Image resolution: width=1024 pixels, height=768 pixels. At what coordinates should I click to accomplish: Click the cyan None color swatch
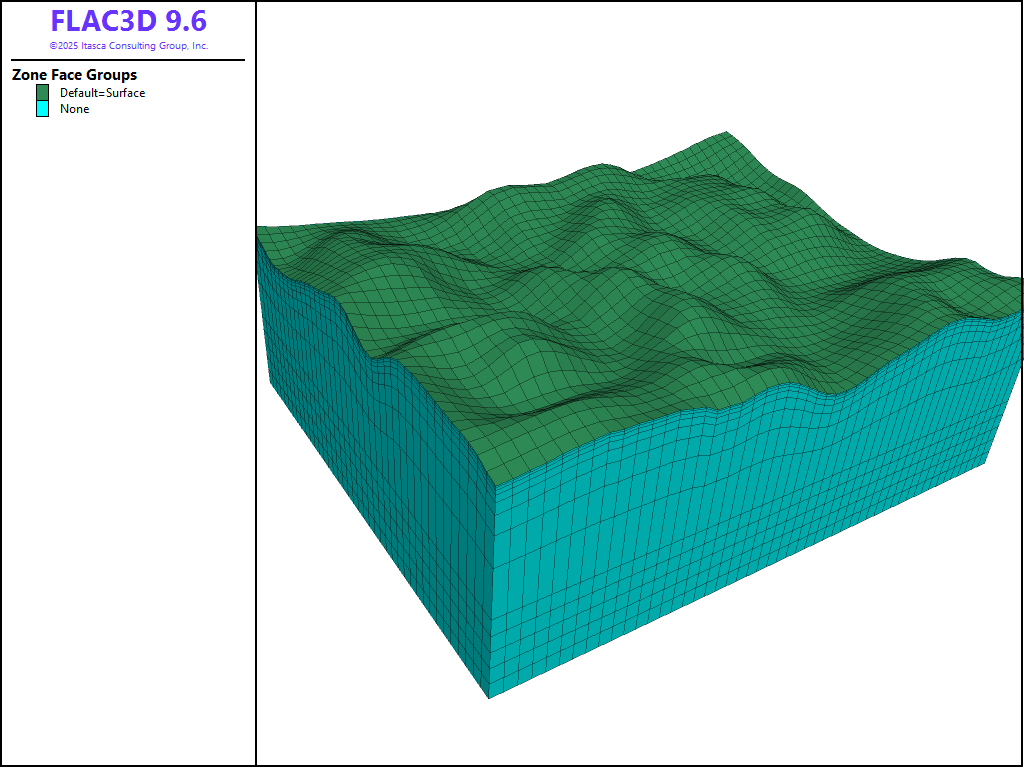tap(42, 109)
